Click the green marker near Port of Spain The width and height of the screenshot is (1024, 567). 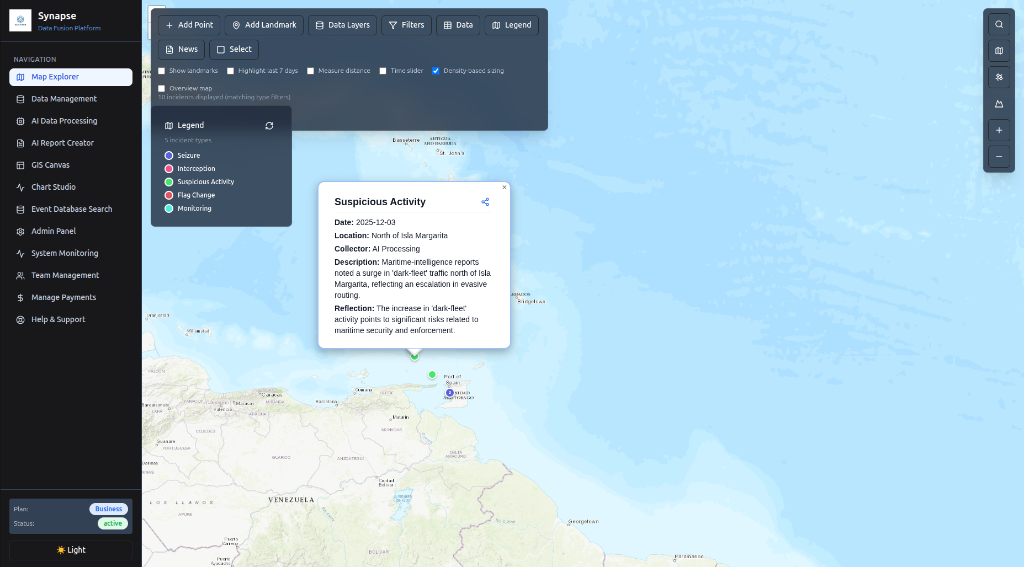[432, 375]
